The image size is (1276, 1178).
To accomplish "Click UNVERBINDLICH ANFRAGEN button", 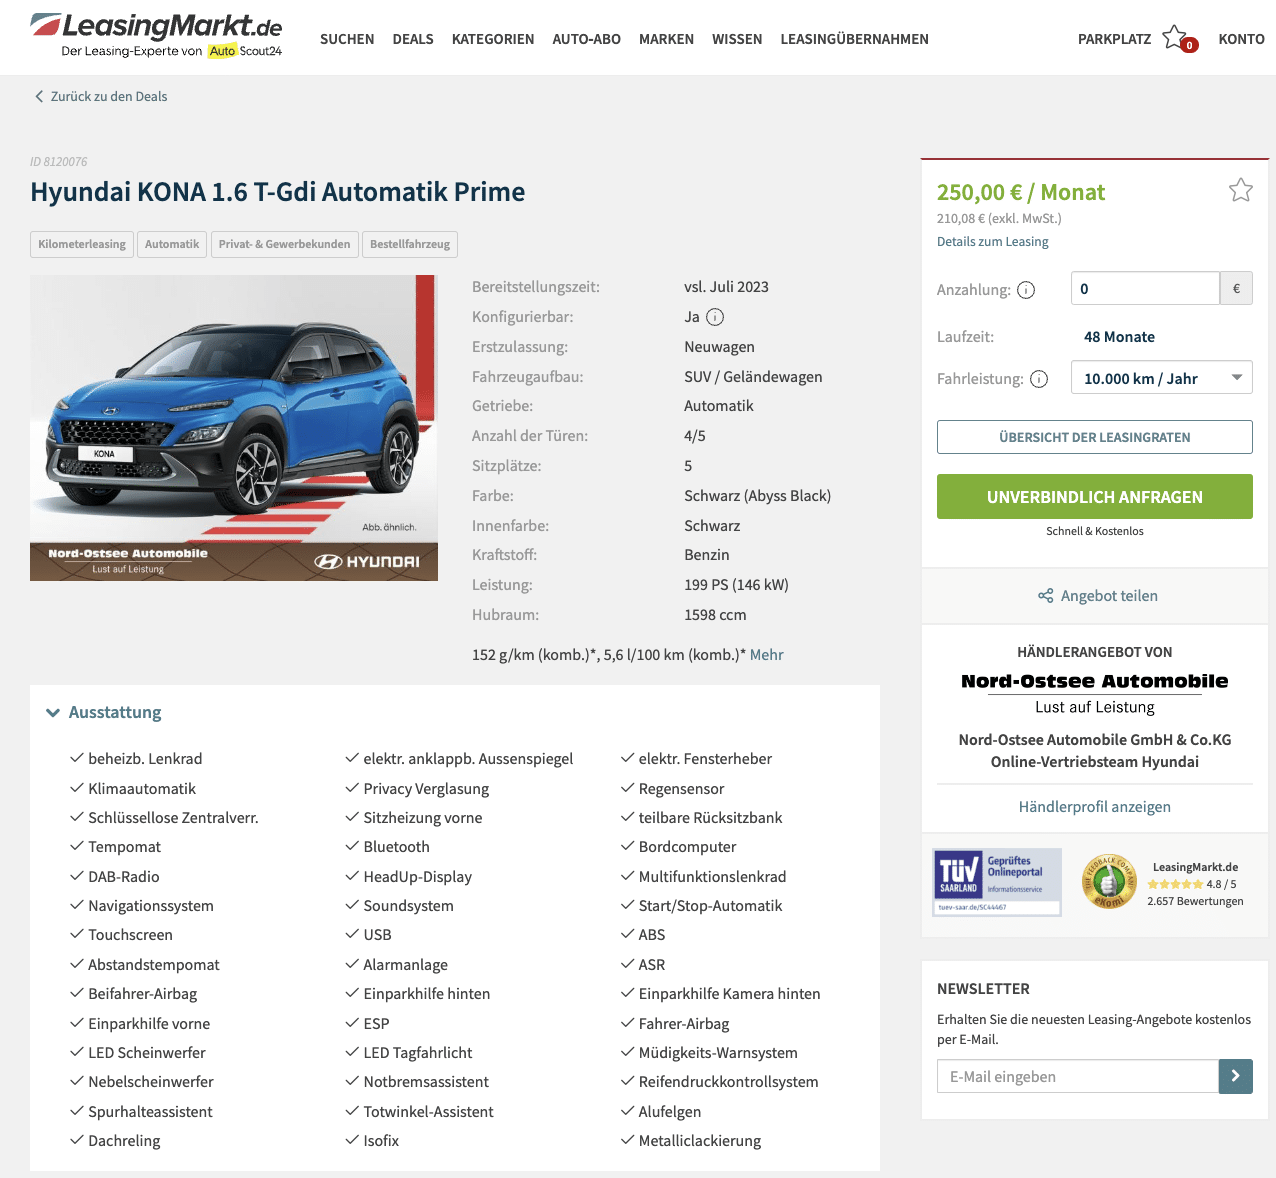I will pos(1095,497).
